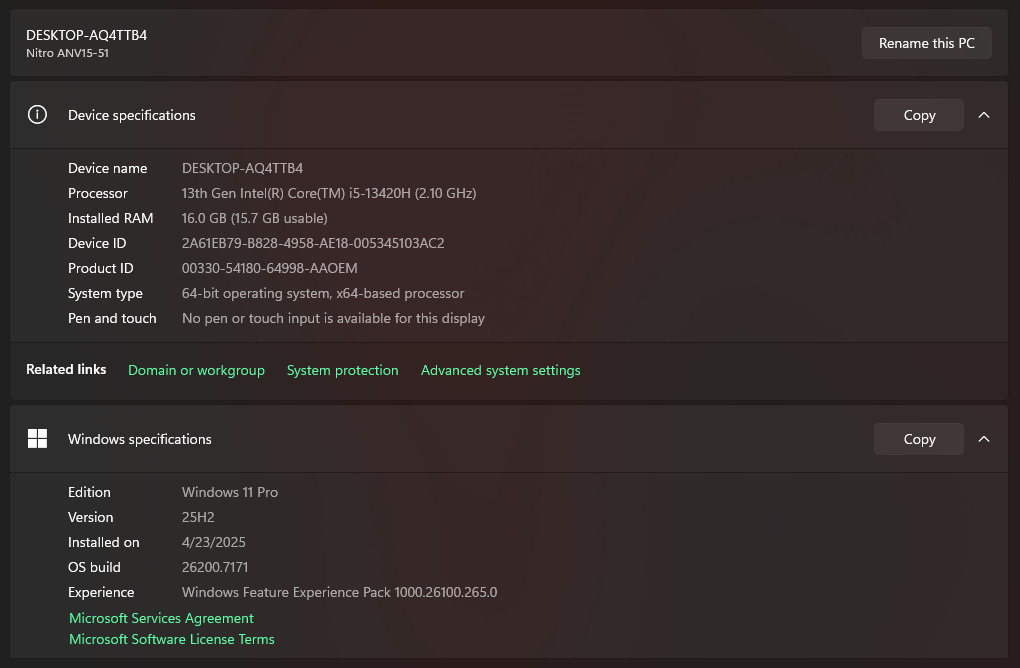Click the Nitro ANV15-51 model text
Viewport: 1020px width, 668px height.
coord(67,53)
